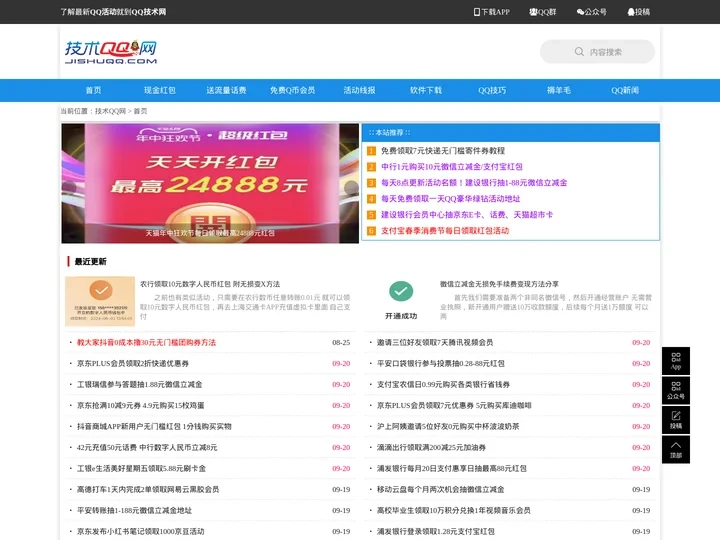This screenshot has width=720, height=540.
Task: Open recommended item 每天免费领取一天QQ豪华绿钻
Action: pos(450,199)
